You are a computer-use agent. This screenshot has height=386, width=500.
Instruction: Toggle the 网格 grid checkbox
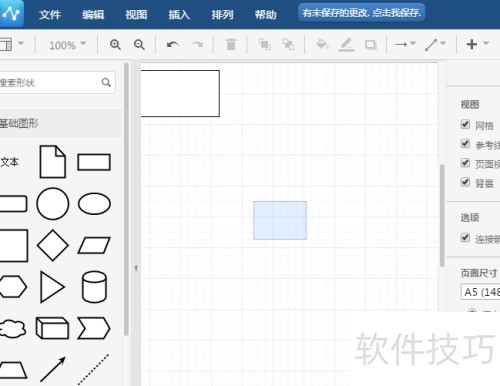point(465,124)
